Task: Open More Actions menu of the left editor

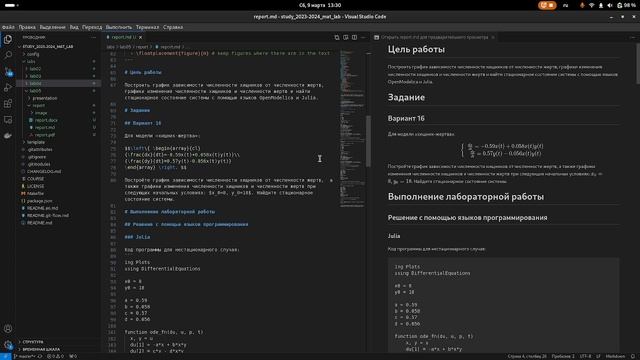Action: tap(363, 37)
